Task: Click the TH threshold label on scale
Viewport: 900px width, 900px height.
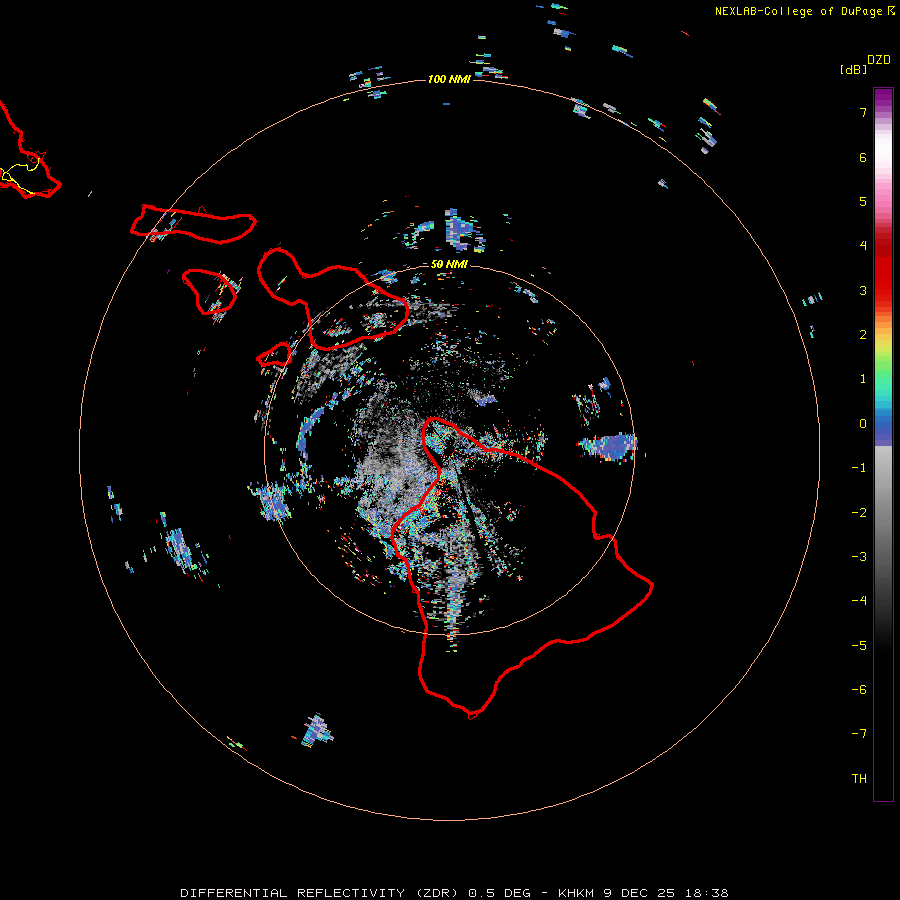Action: click(x=859, y=779)
